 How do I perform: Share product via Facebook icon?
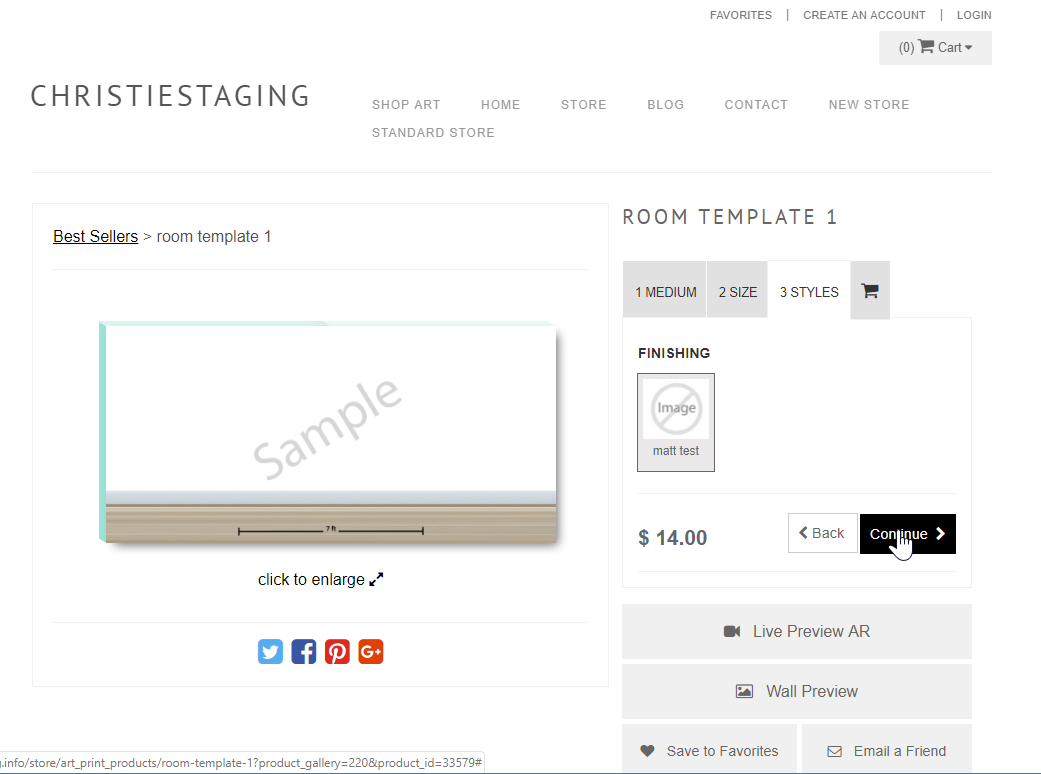pyautogui.click(x=304, y=652)
